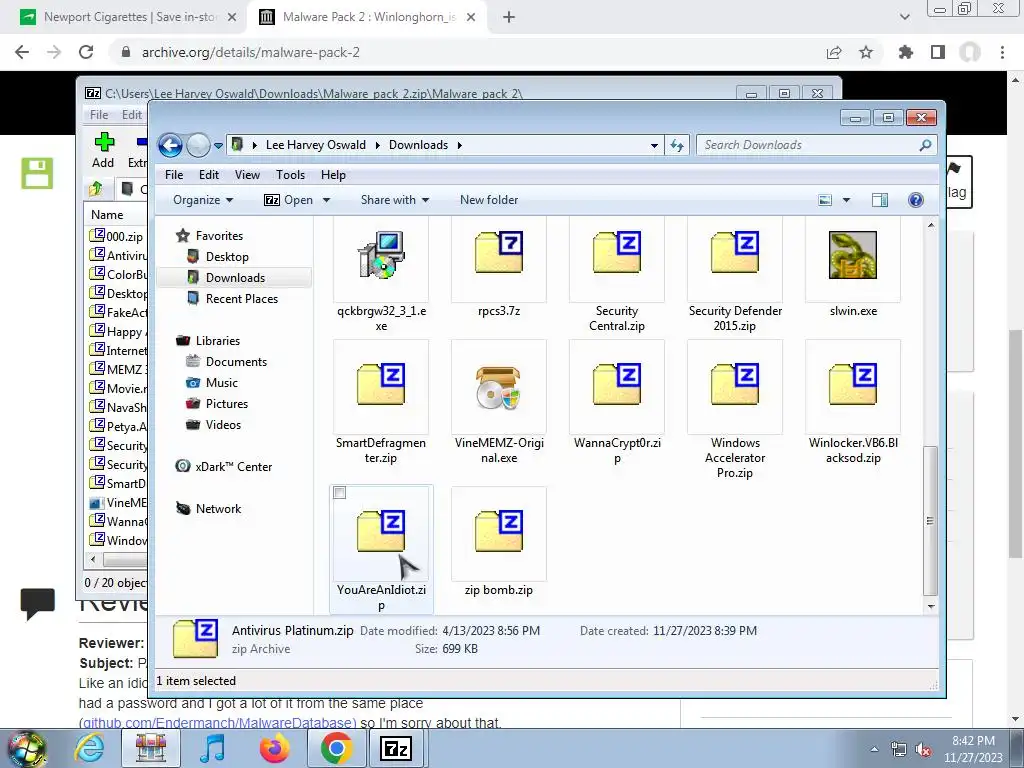Select WannaCrypt0r.zip file icon
The height and width of the screenshot is (768, 1024).
[x=617, y=384]
